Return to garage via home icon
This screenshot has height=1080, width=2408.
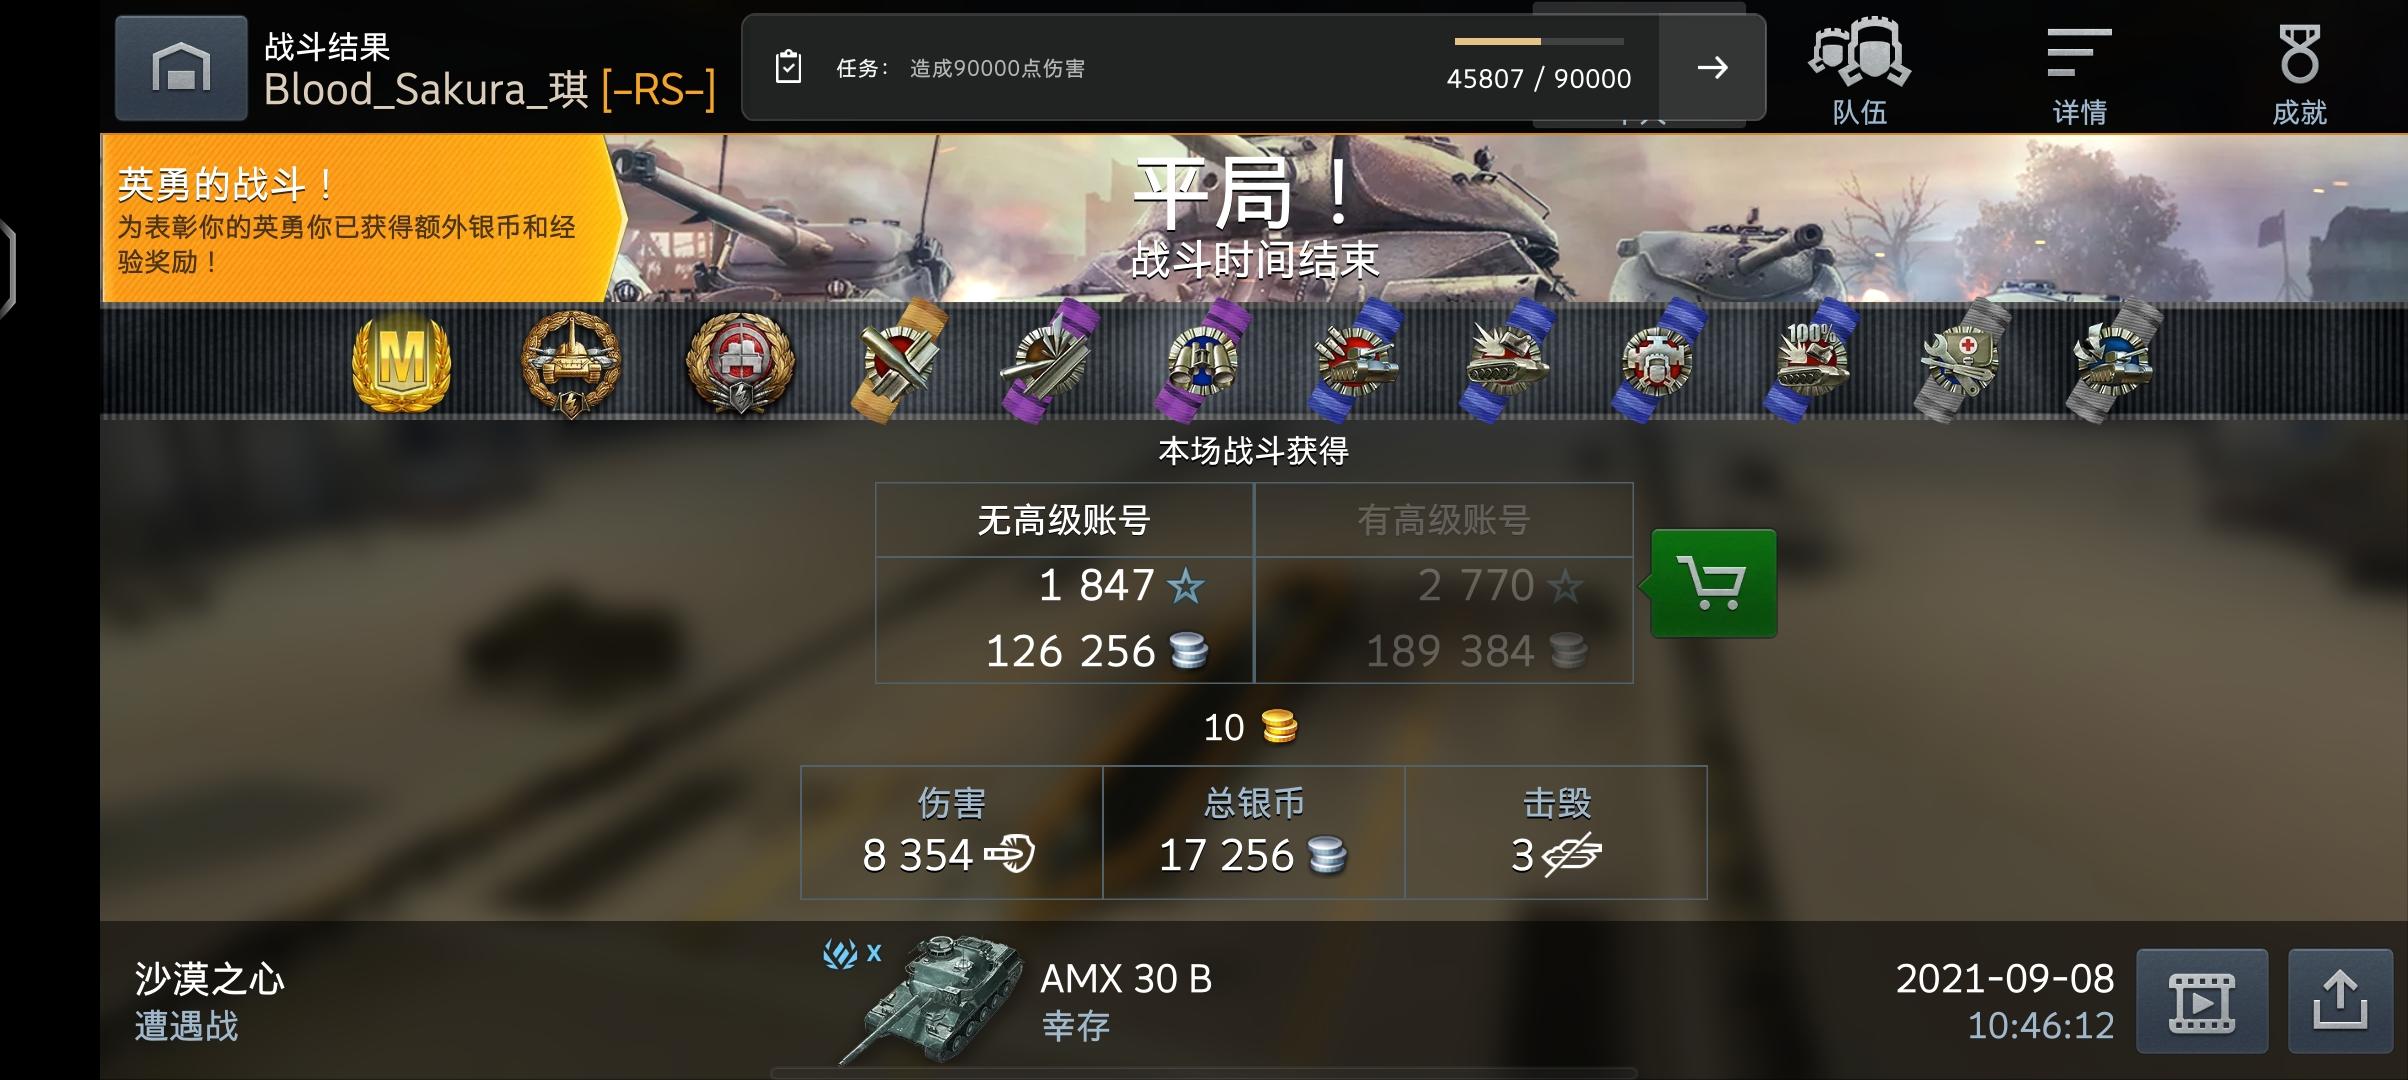click(181, 68)
